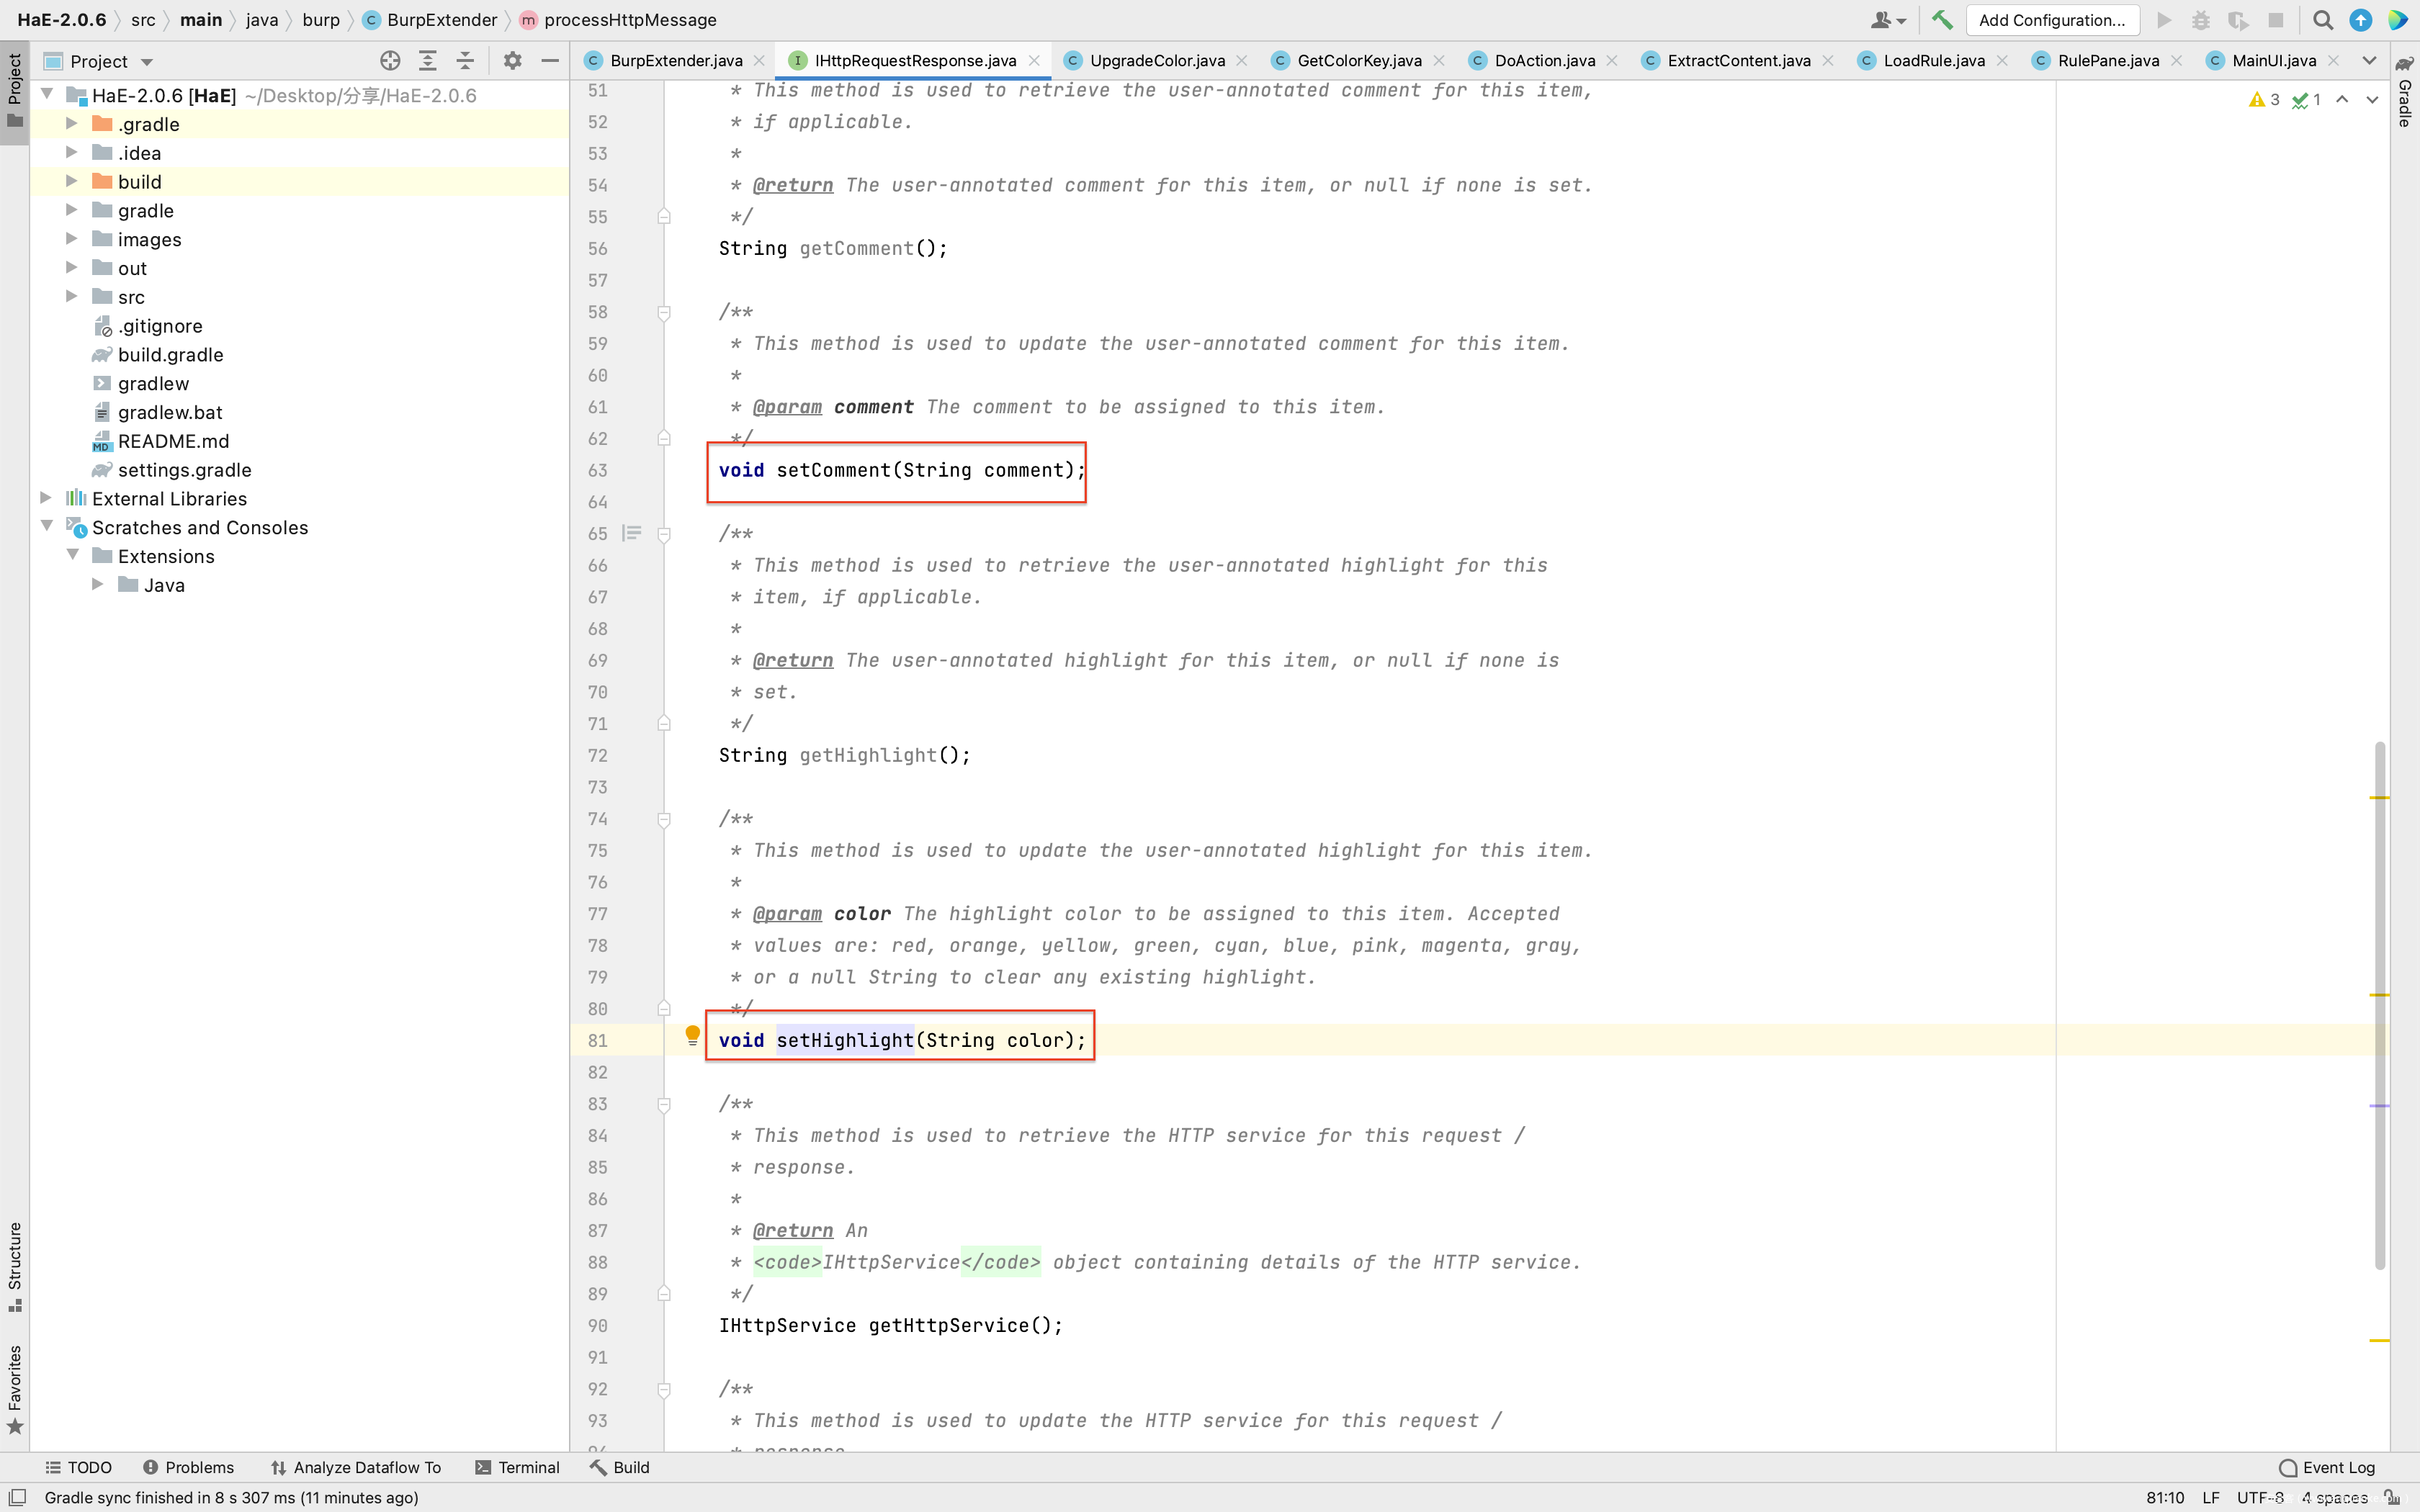
Task: Select README.md in the project tree
Action: click(173, 441)
